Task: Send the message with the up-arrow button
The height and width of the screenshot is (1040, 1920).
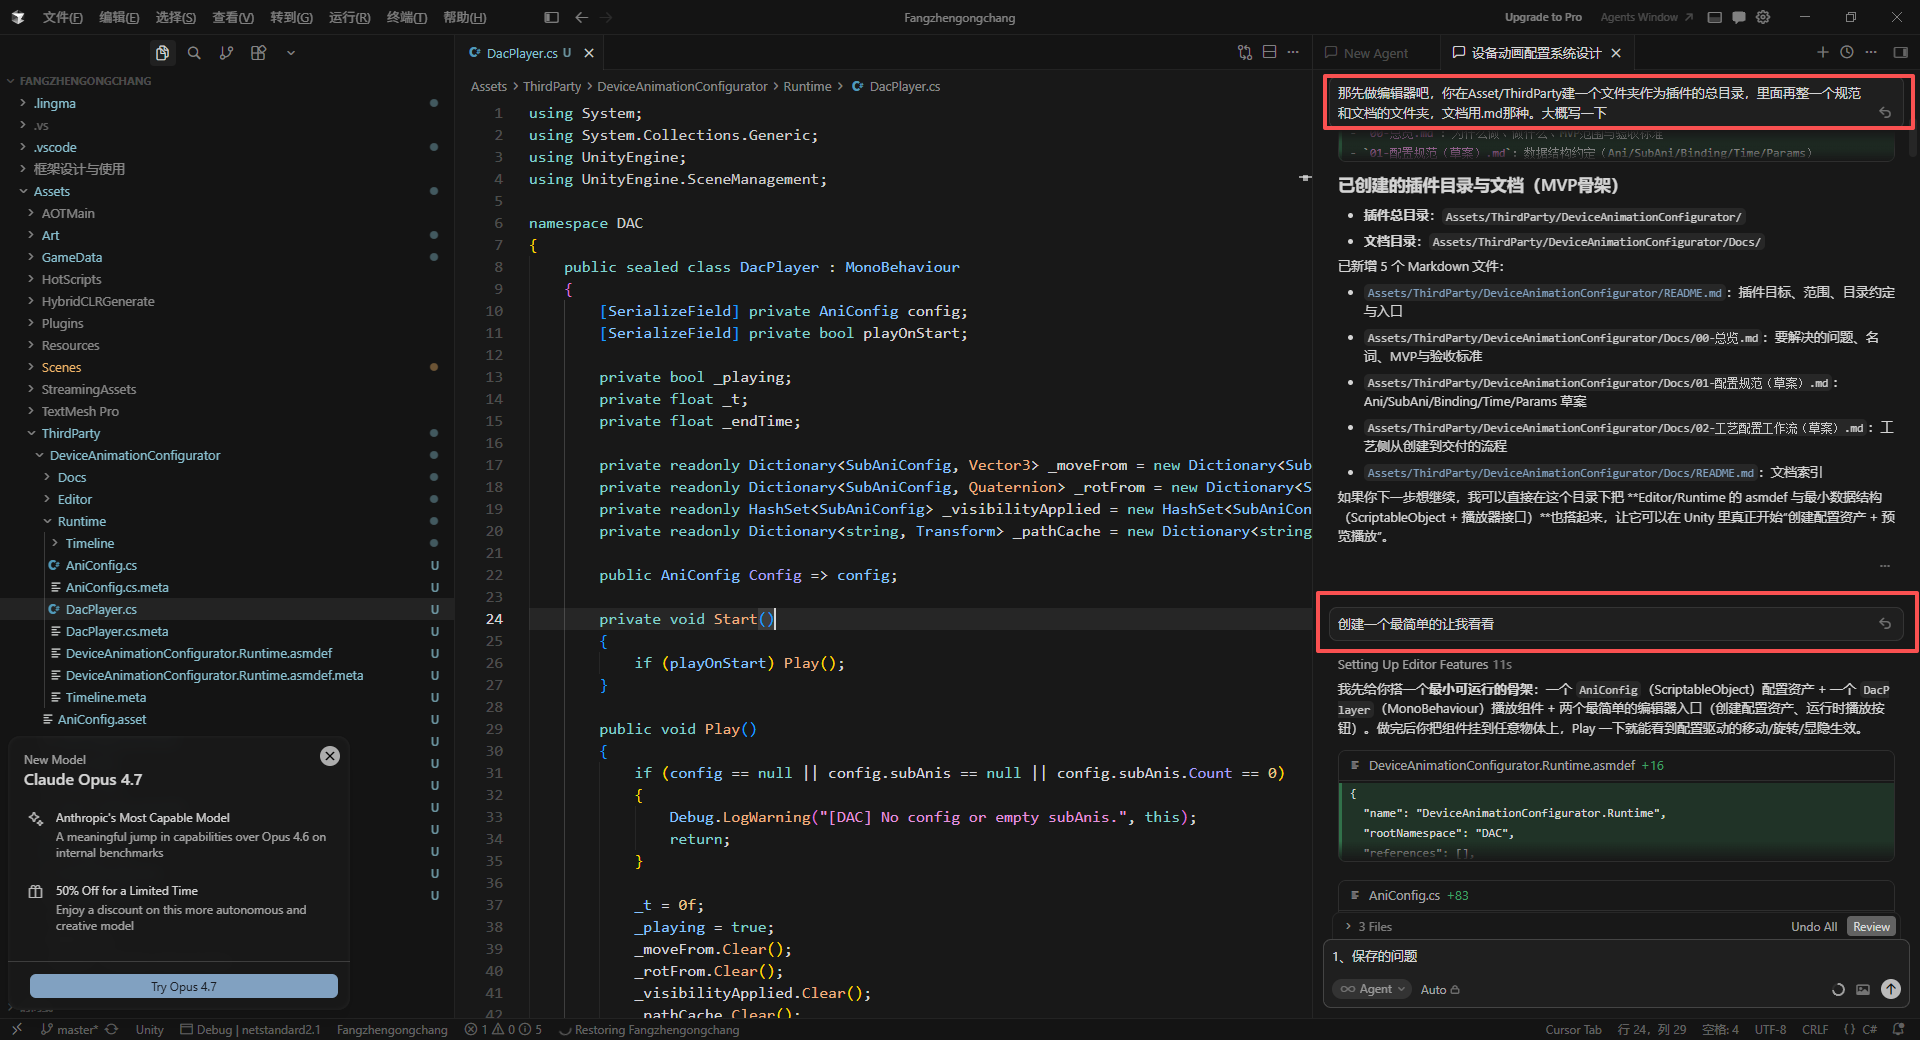Action: (x=1890, y=989)
